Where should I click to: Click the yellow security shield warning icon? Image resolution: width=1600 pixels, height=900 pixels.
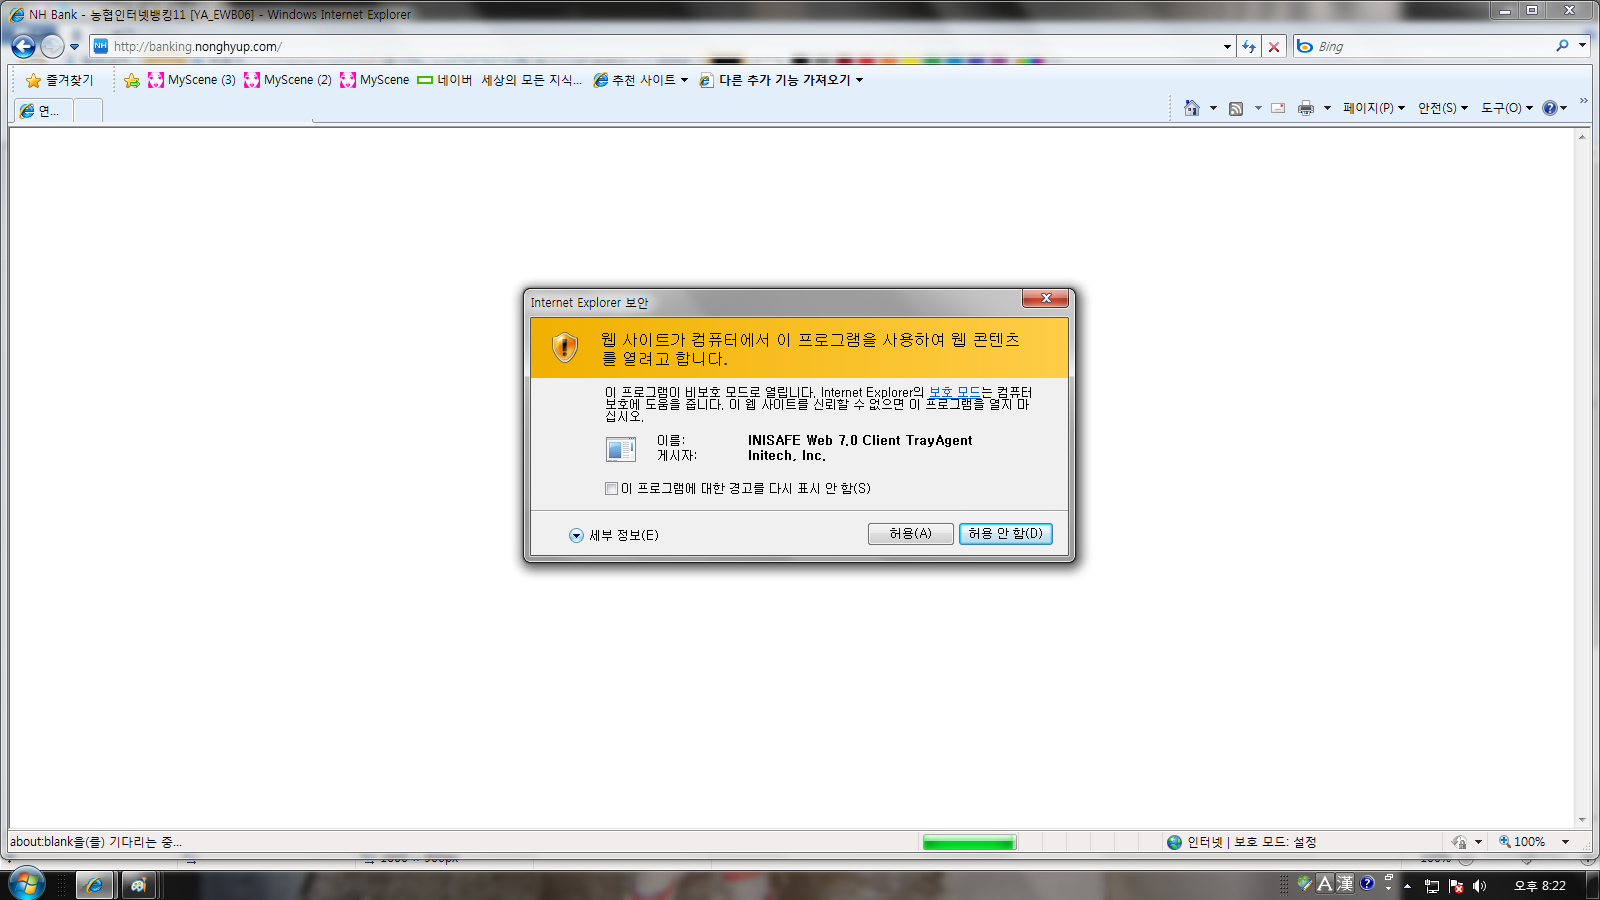coord(565,347)
